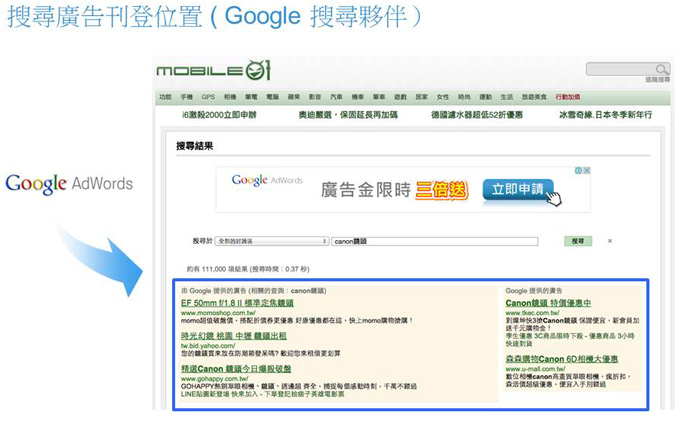Click the 冰雪奇緣.日本冬季新年行 promo link

605,114
